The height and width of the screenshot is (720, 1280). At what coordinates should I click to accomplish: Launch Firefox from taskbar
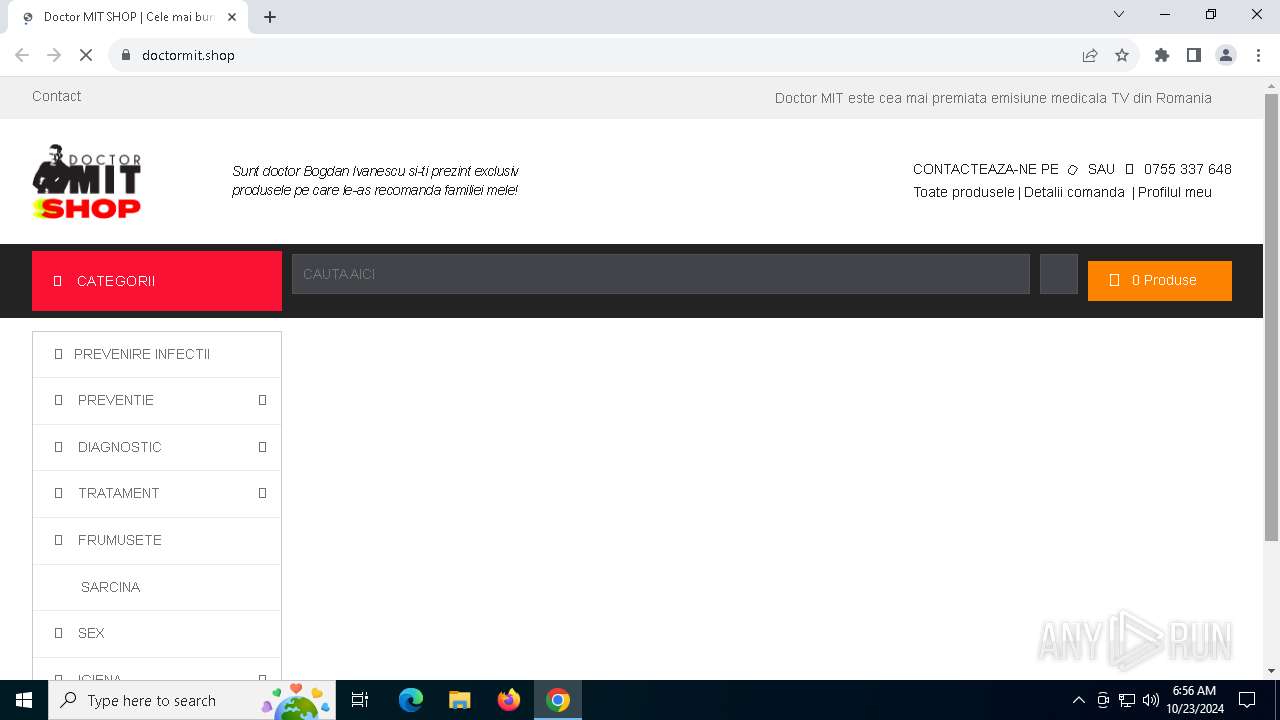[509, 700]
